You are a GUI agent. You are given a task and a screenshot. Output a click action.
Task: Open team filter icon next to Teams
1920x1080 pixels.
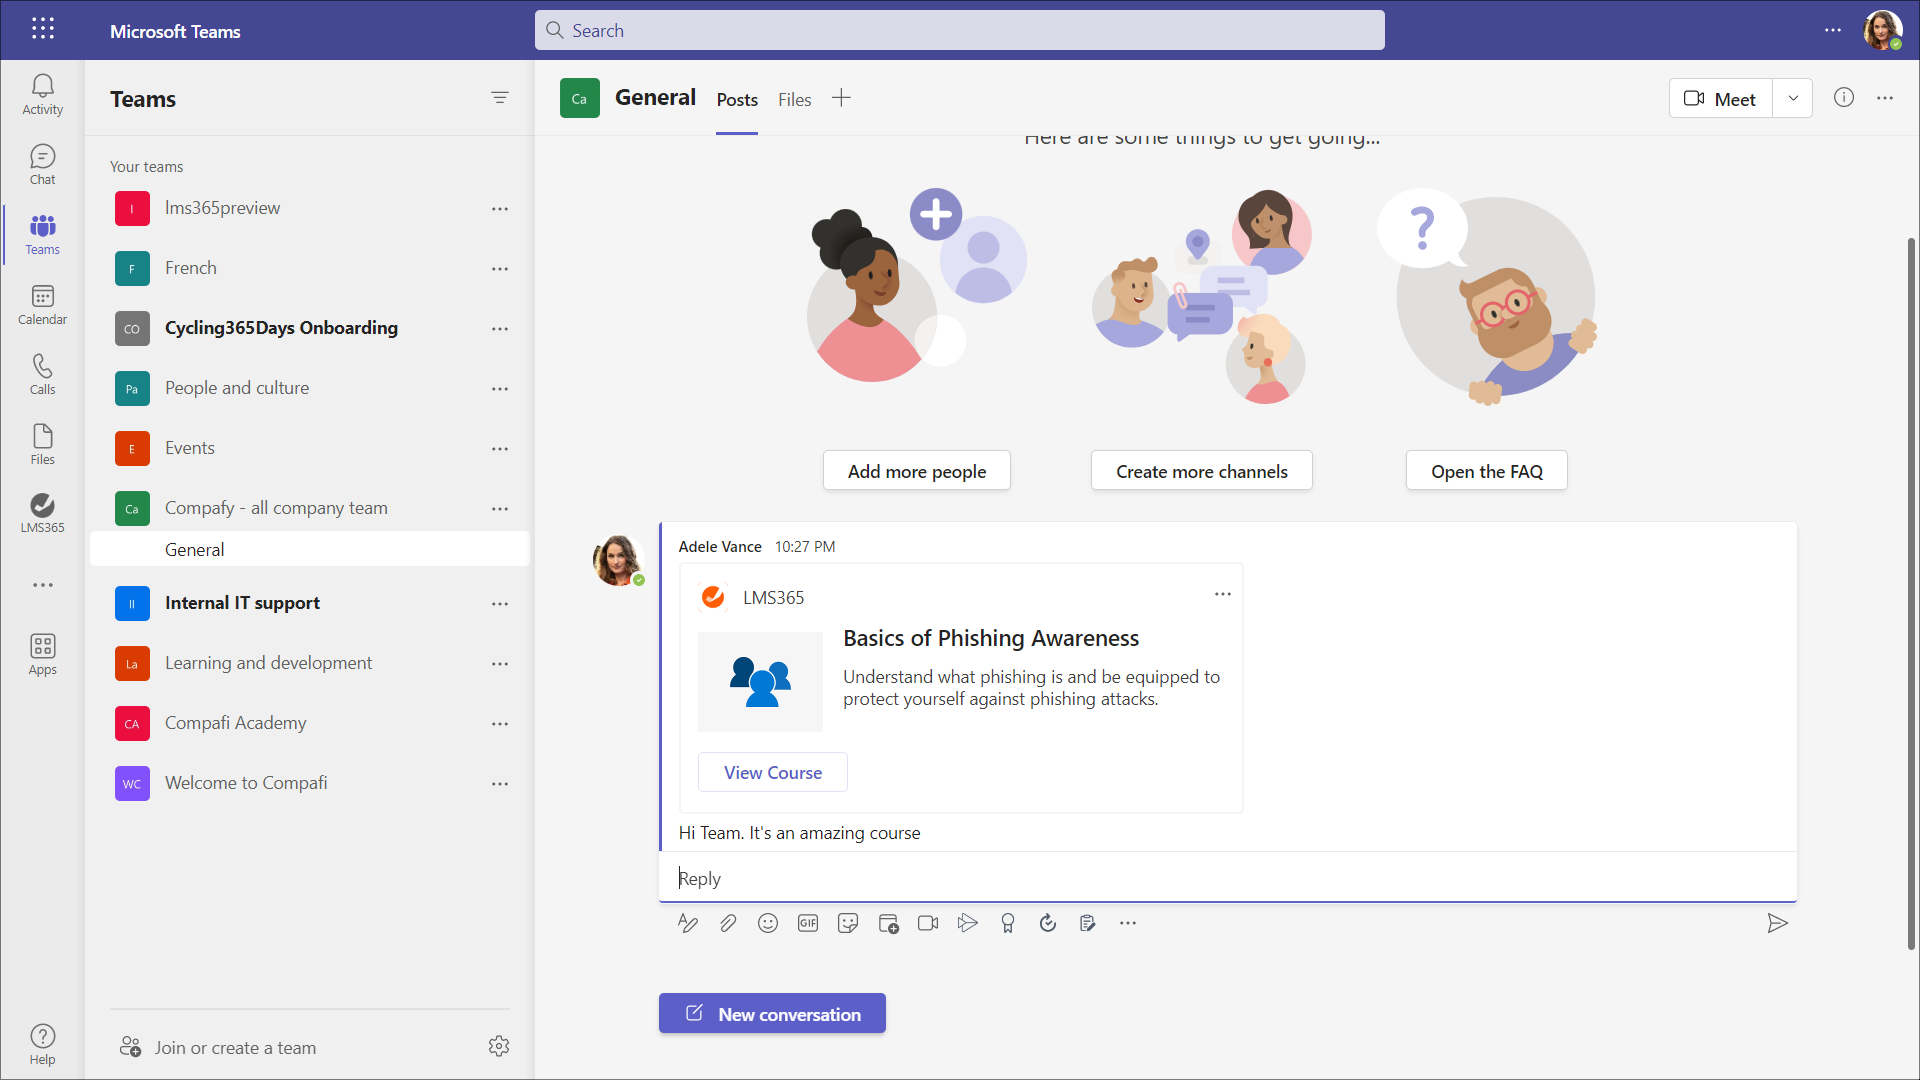[x=500, y=97]
